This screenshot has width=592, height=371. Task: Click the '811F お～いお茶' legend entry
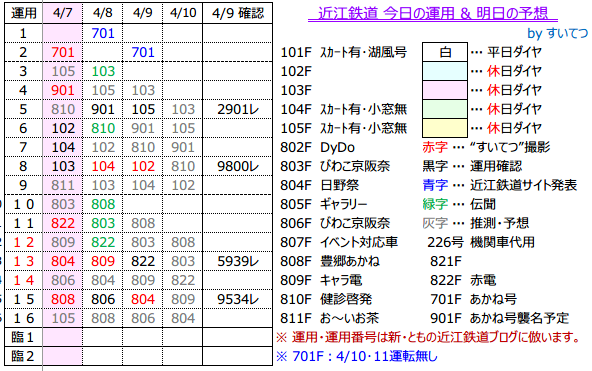tap(330, 318)
